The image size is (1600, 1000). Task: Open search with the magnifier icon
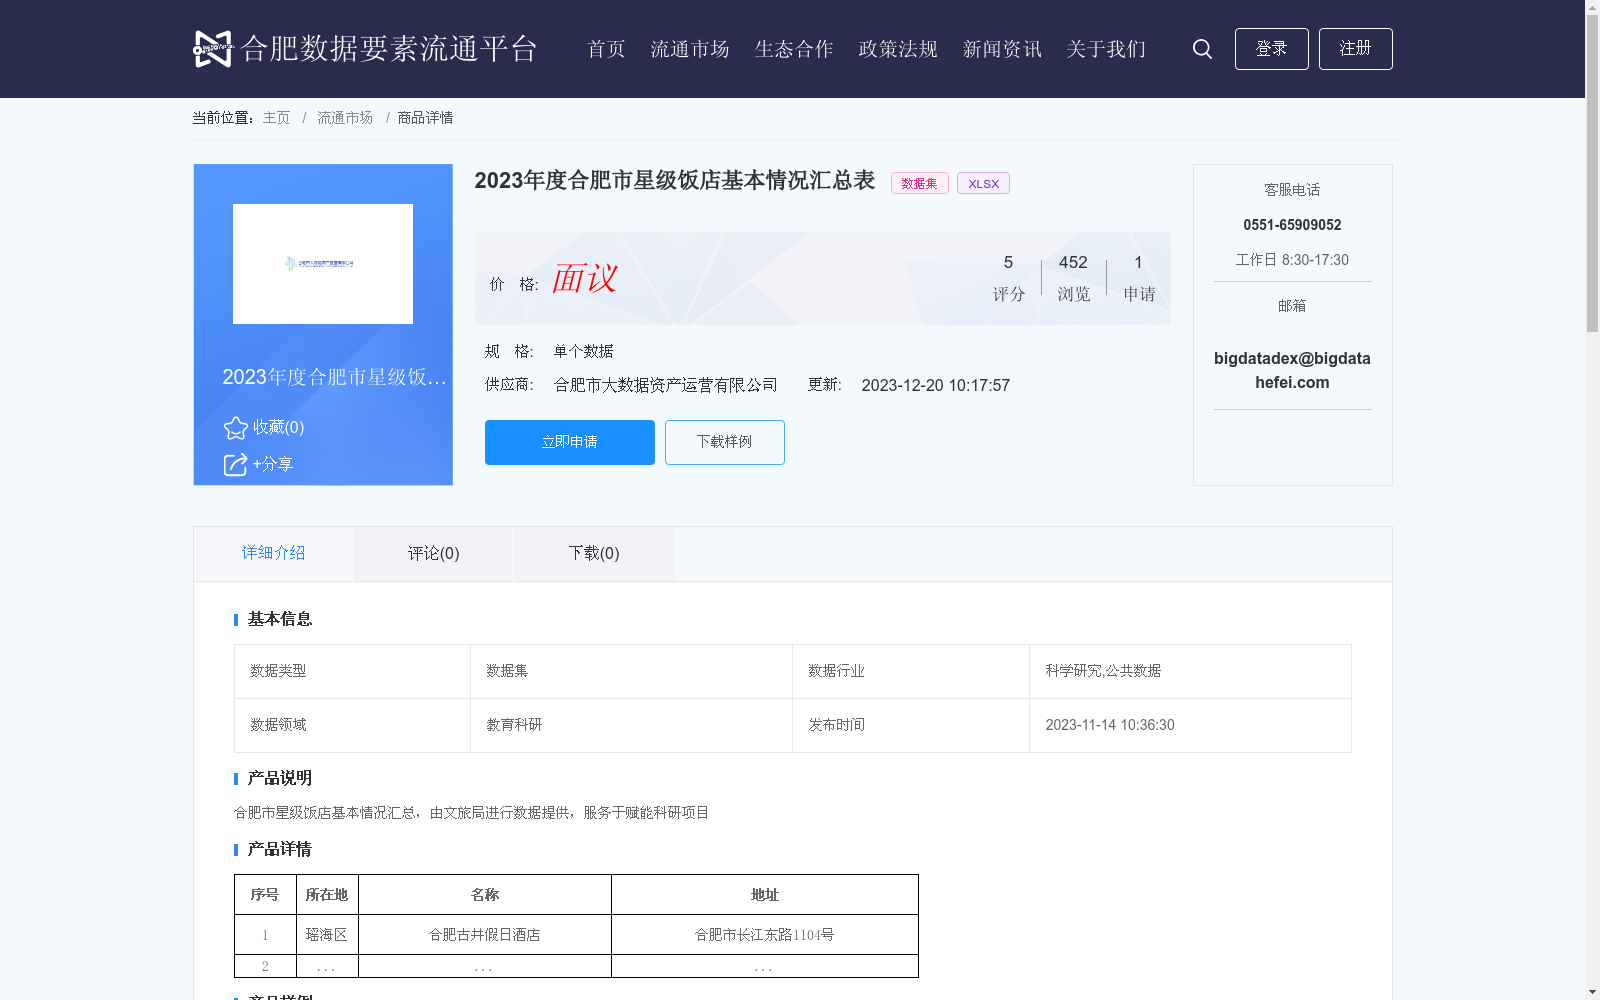[1202, 49]
